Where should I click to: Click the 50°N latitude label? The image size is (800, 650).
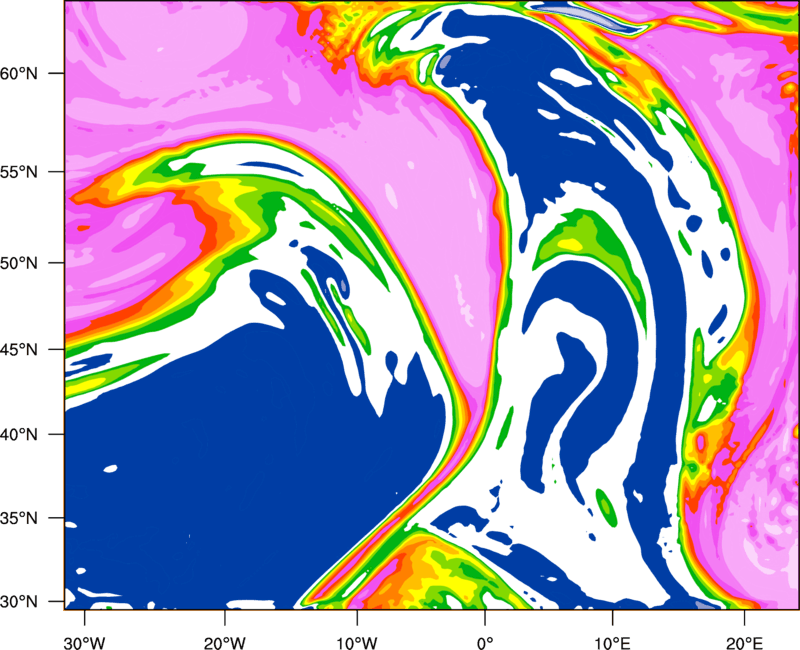coord(19,263)
